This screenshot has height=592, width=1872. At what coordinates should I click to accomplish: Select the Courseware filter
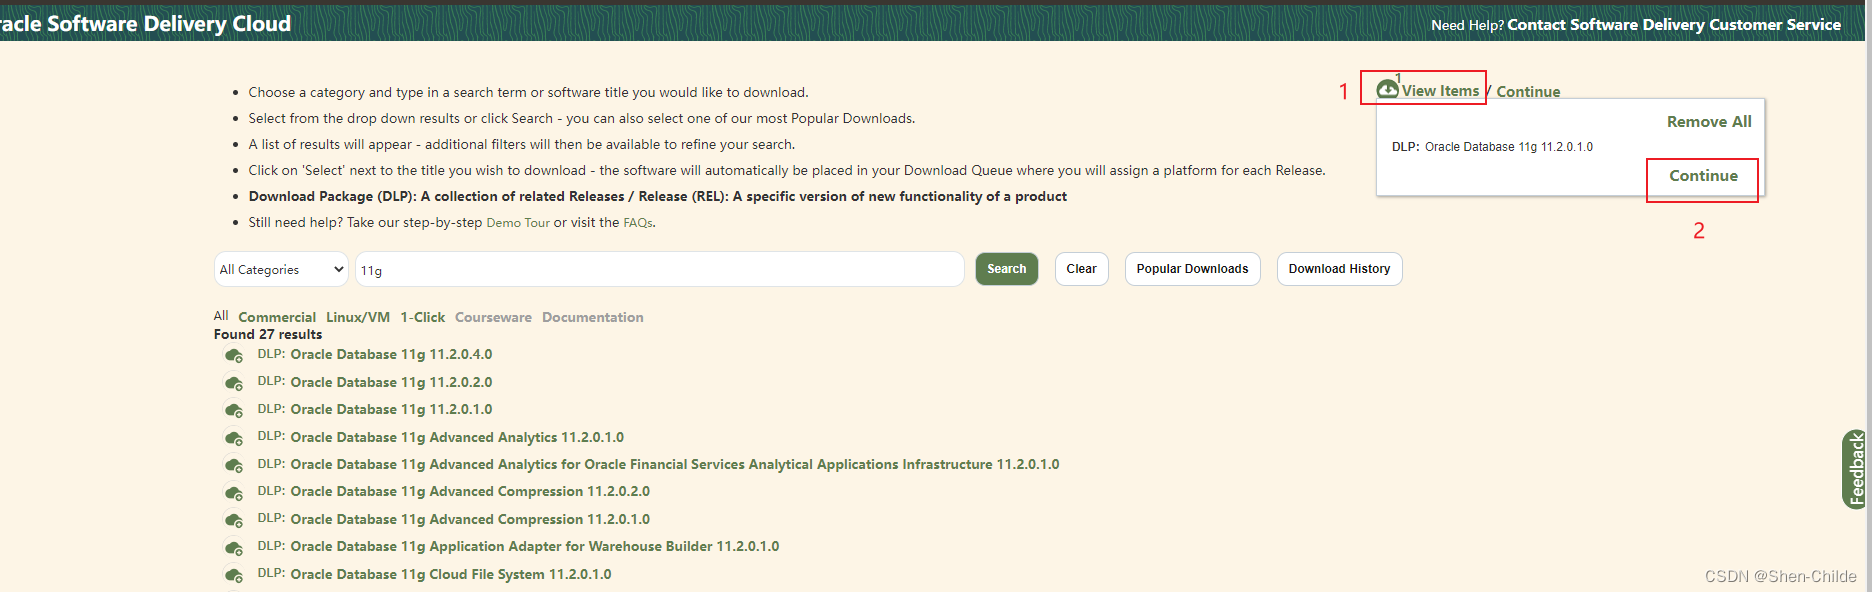[493, 317]
